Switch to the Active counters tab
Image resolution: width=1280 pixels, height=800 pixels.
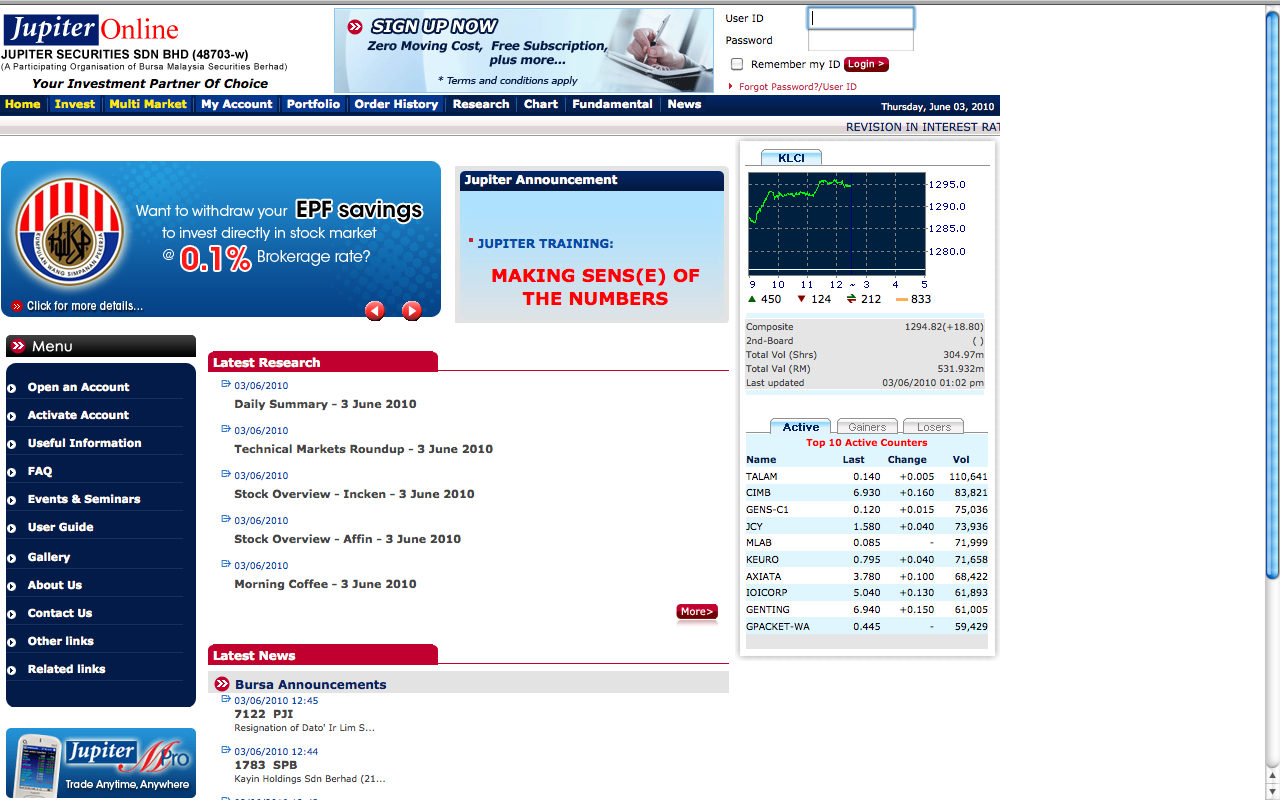(801, 427)
